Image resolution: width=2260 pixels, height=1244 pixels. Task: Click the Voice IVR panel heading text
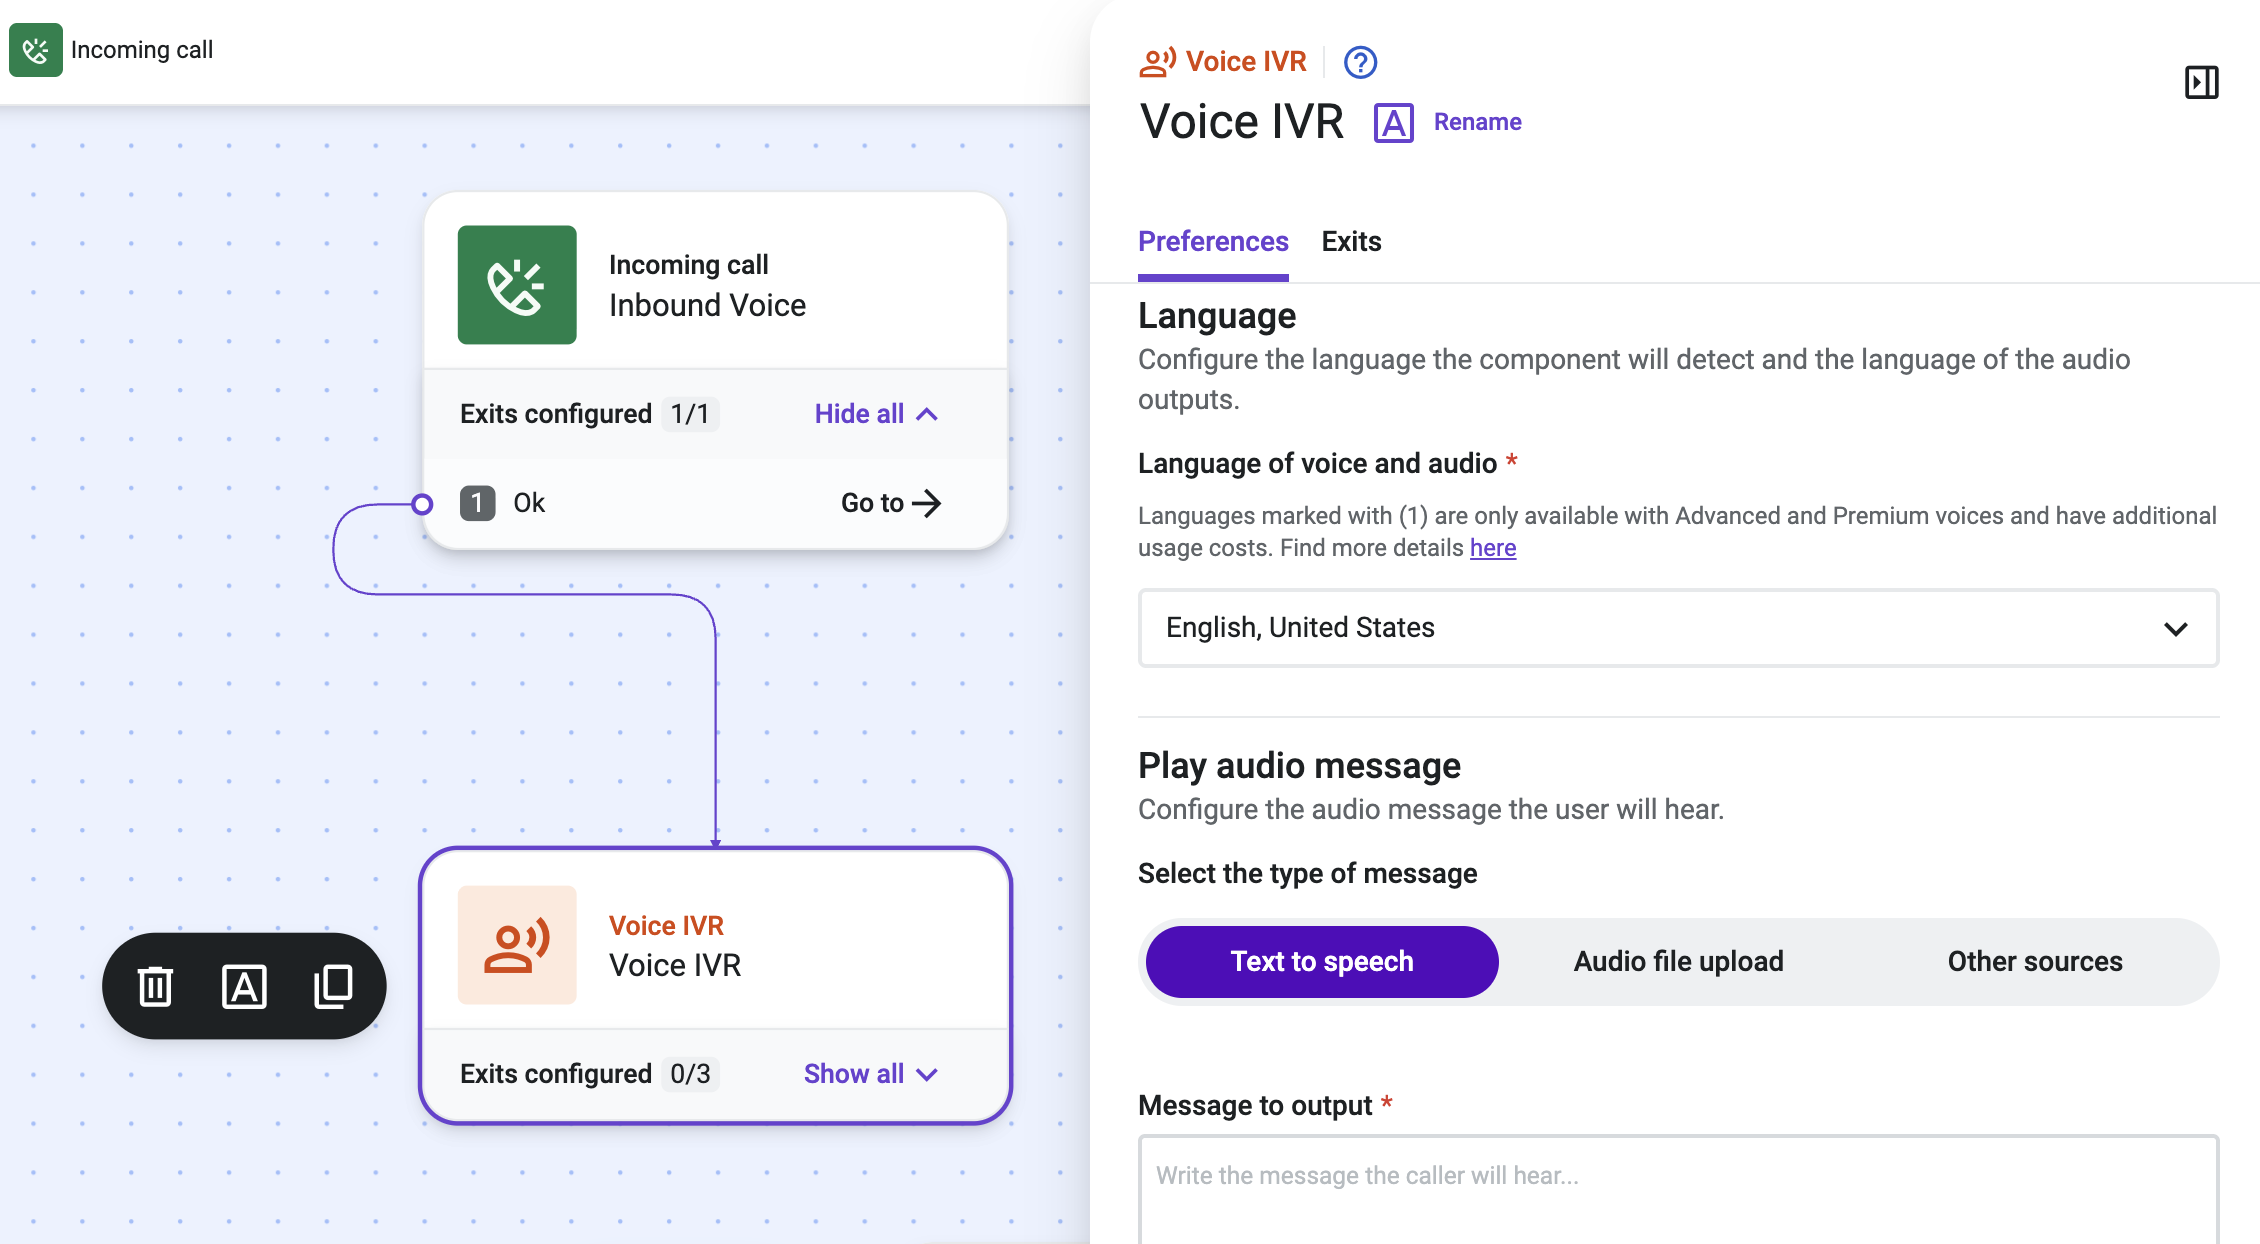tap(1242, 122)
